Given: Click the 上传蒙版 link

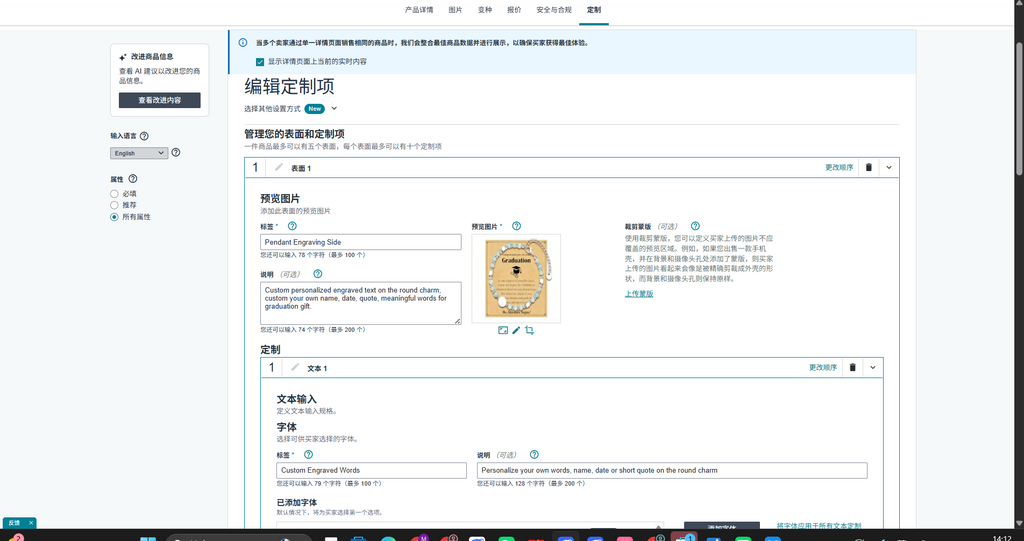Looking at the screenshot, I should pos(639,293).
